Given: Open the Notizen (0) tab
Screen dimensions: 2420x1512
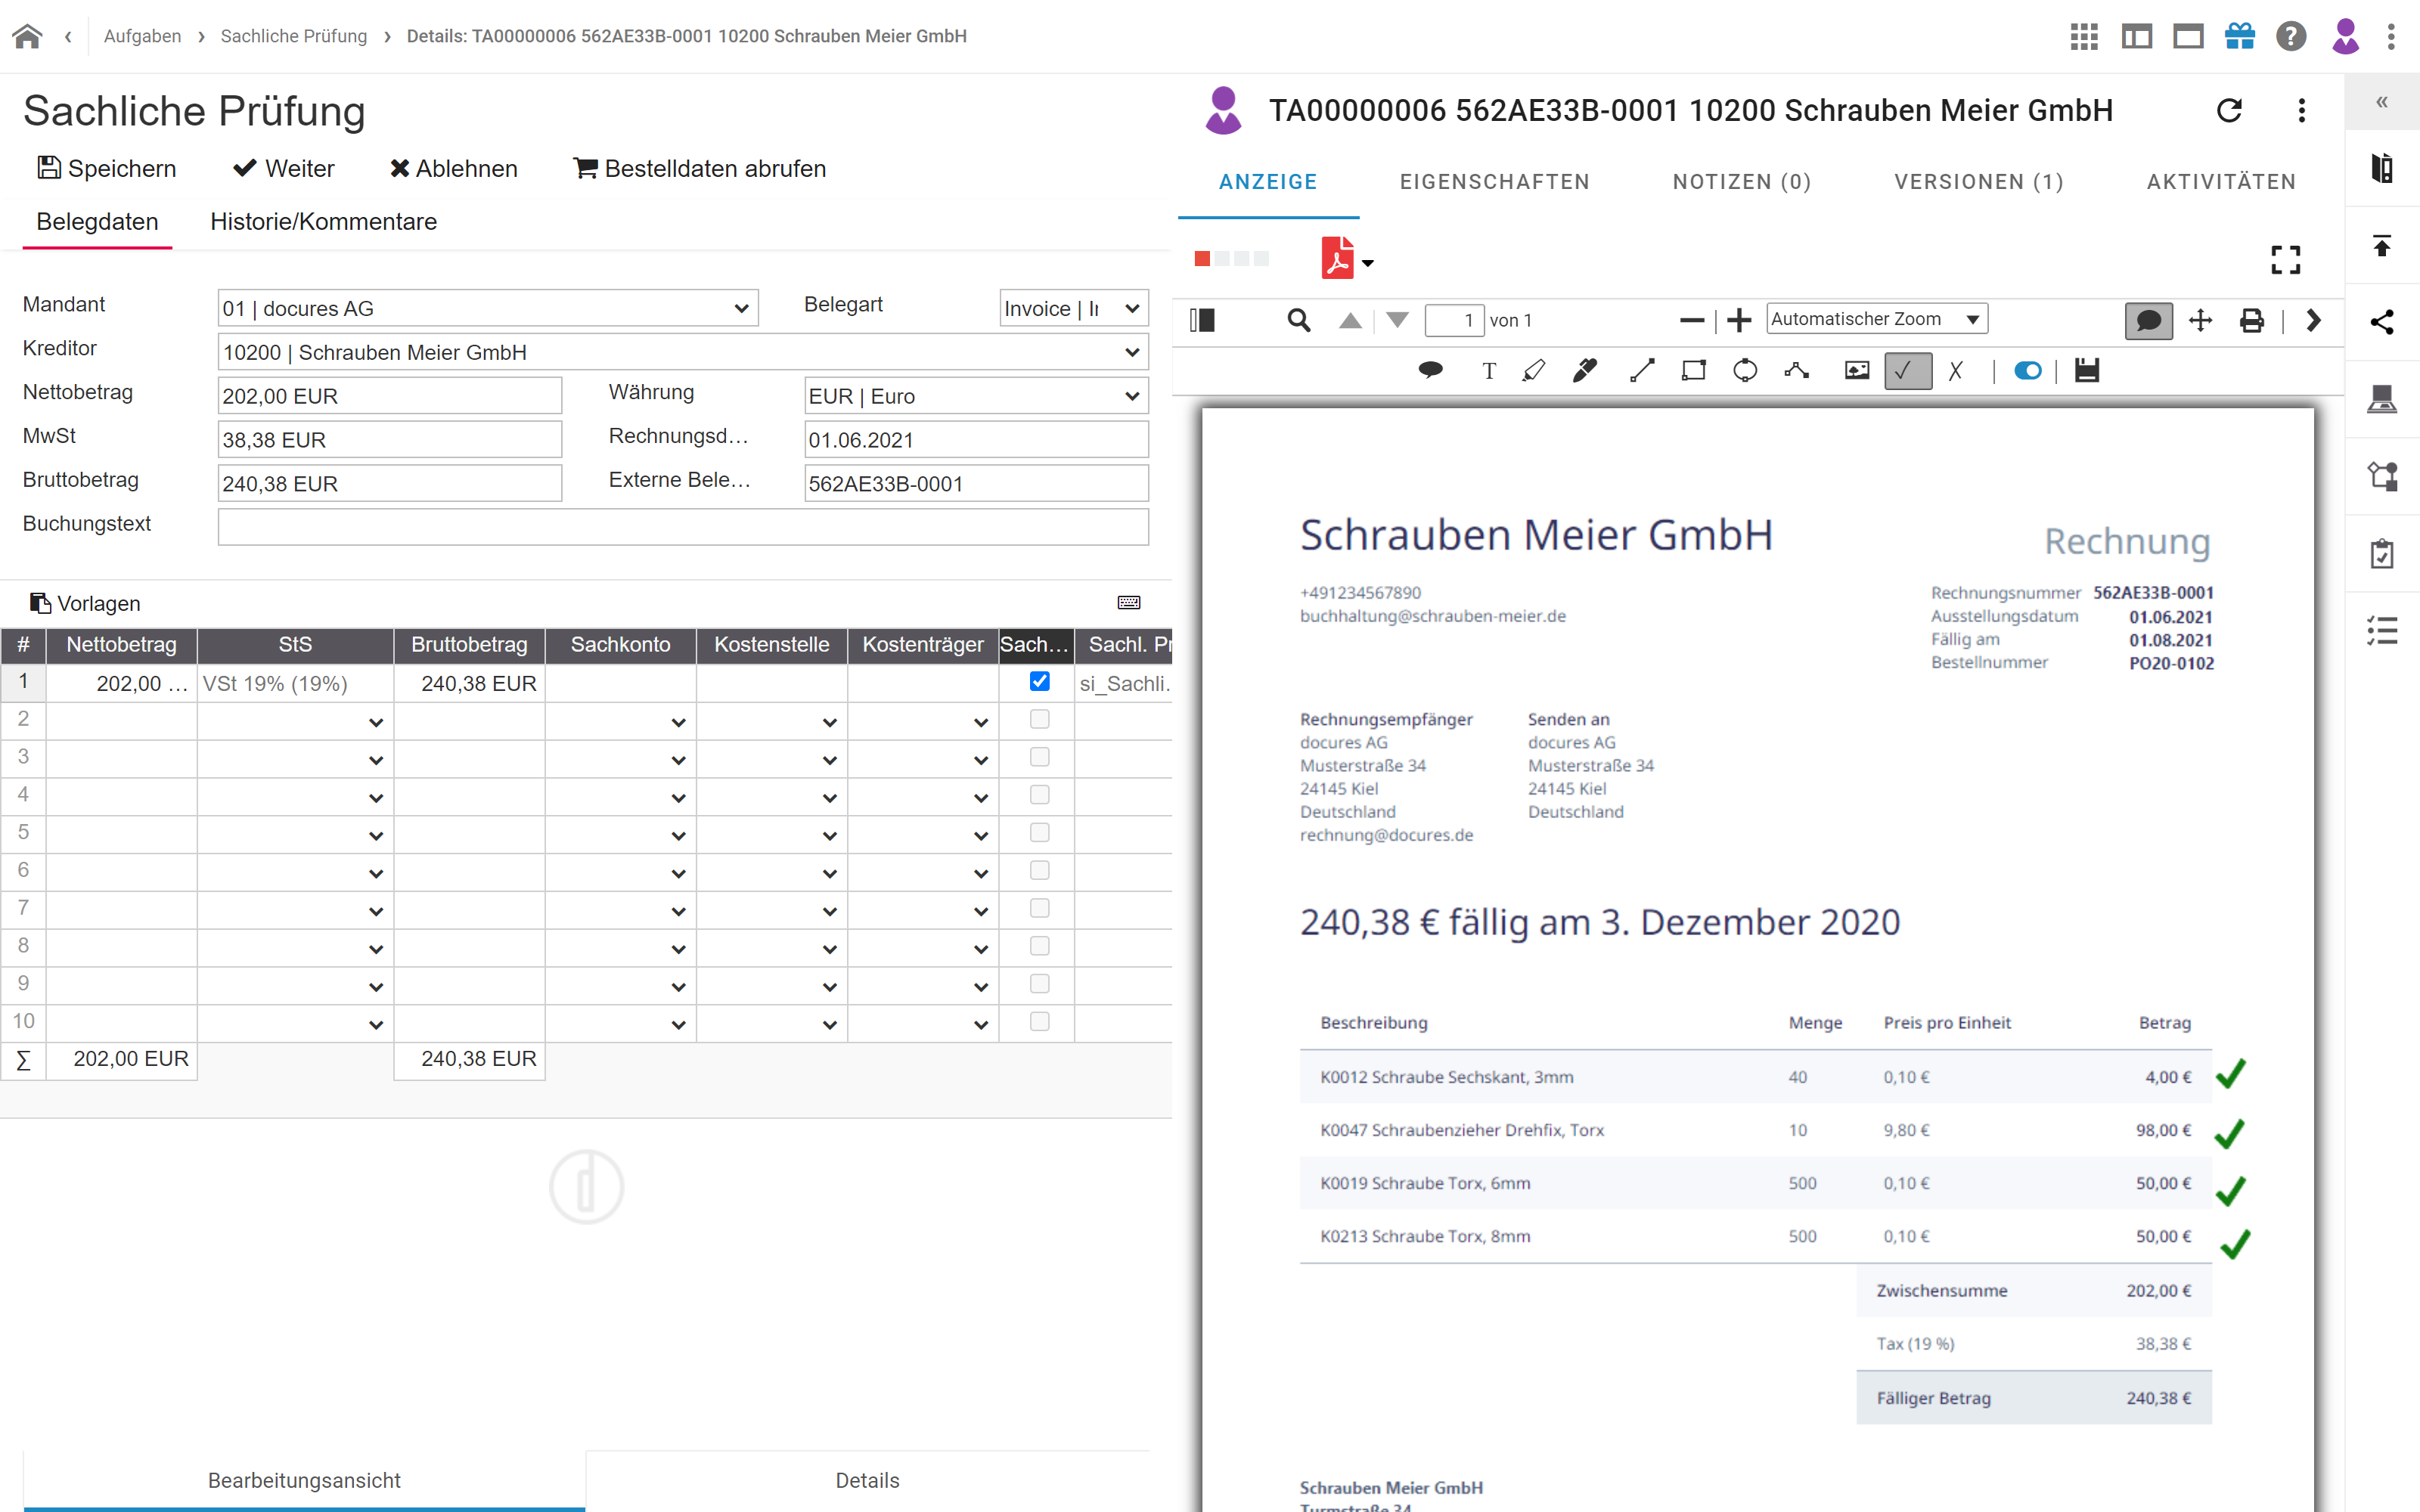Looking at the screenshot, I should [x=1742, y=182].
